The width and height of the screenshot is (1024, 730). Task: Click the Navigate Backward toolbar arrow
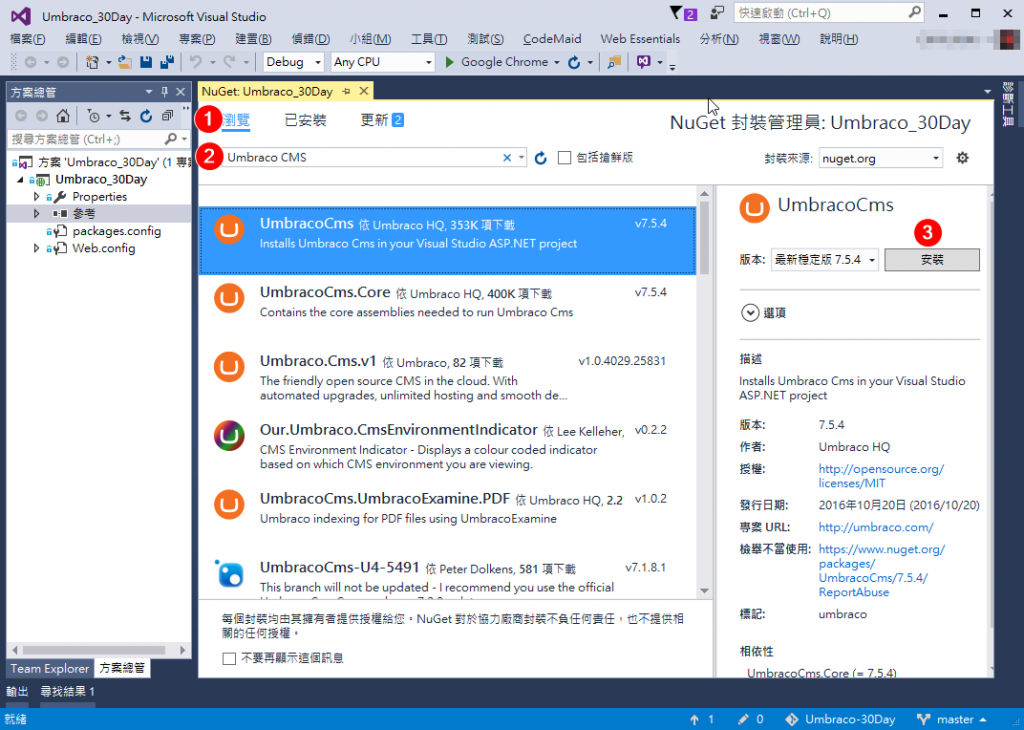coord(30,62)
